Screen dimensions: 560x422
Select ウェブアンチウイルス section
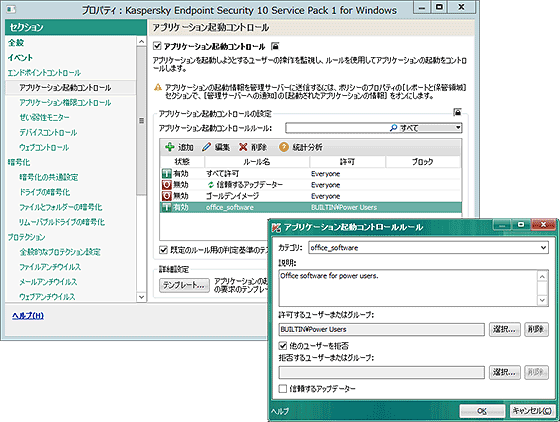47,297
